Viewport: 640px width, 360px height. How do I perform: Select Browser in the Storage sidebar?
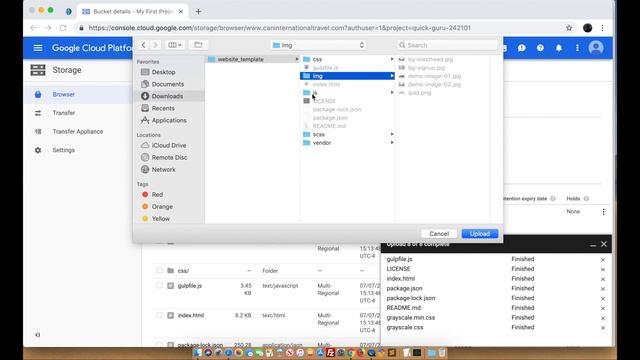[x=63, y=94]
